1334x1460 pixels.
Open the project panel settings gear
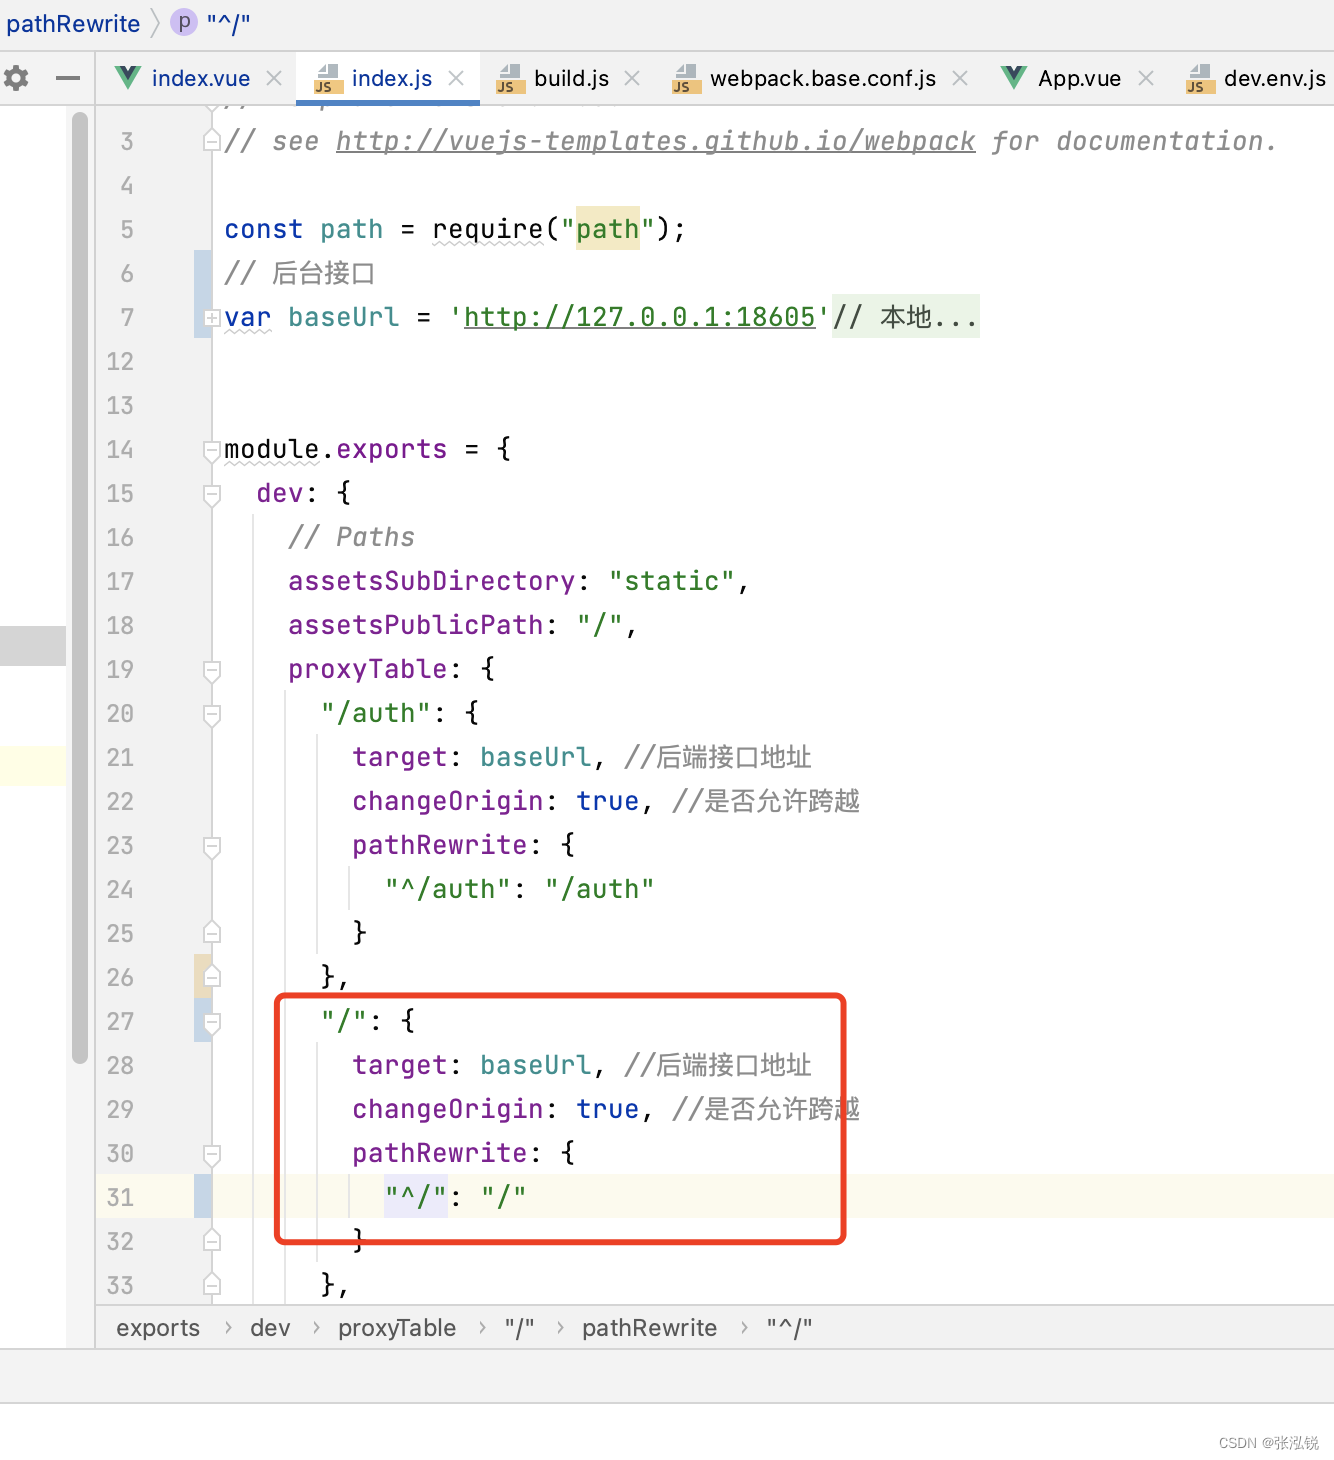pyautogui.click(x=16, y=78)
